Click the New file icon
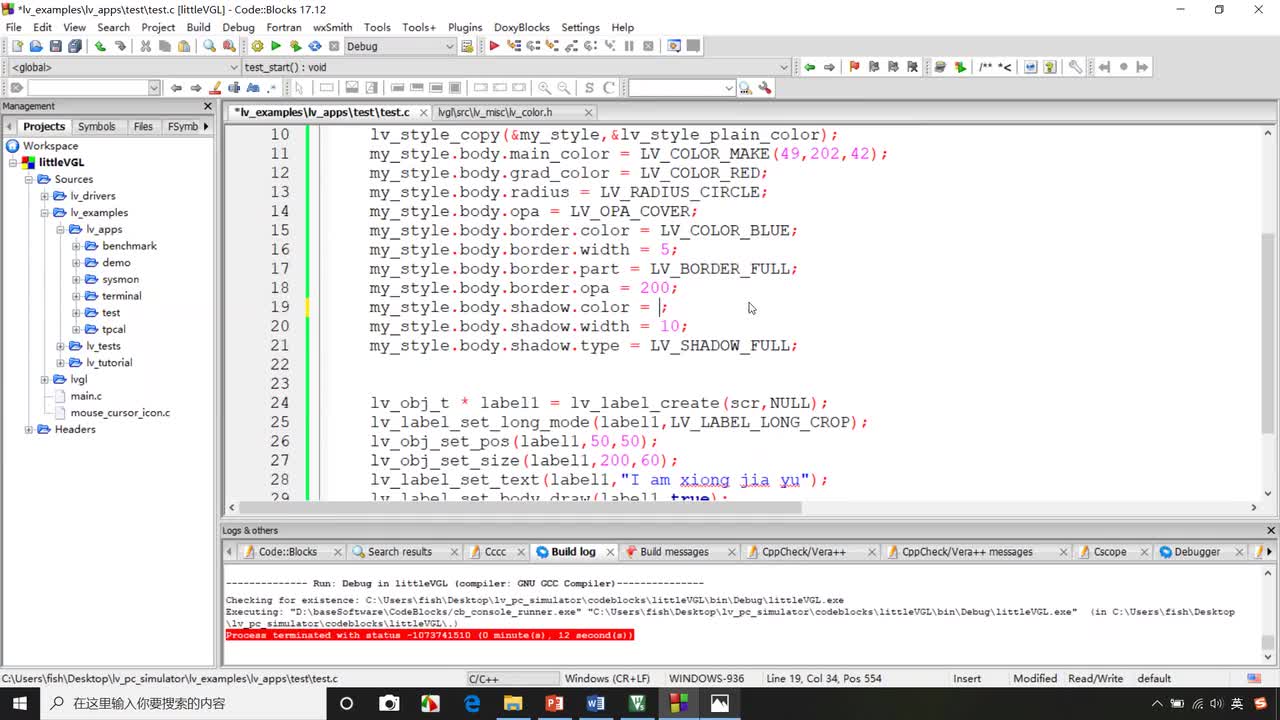The width and height of the screenshot is (1280, 720). [17, 46]
